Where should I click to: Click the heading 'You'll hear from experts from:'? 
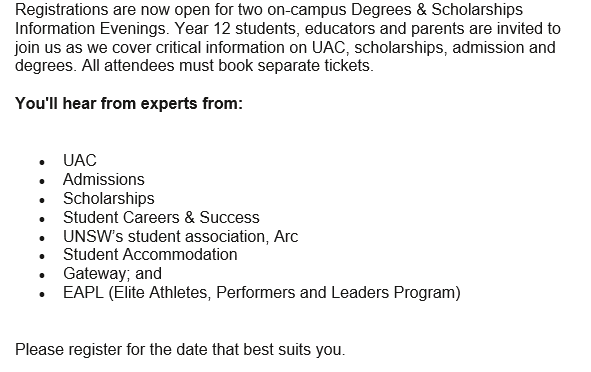129,103
